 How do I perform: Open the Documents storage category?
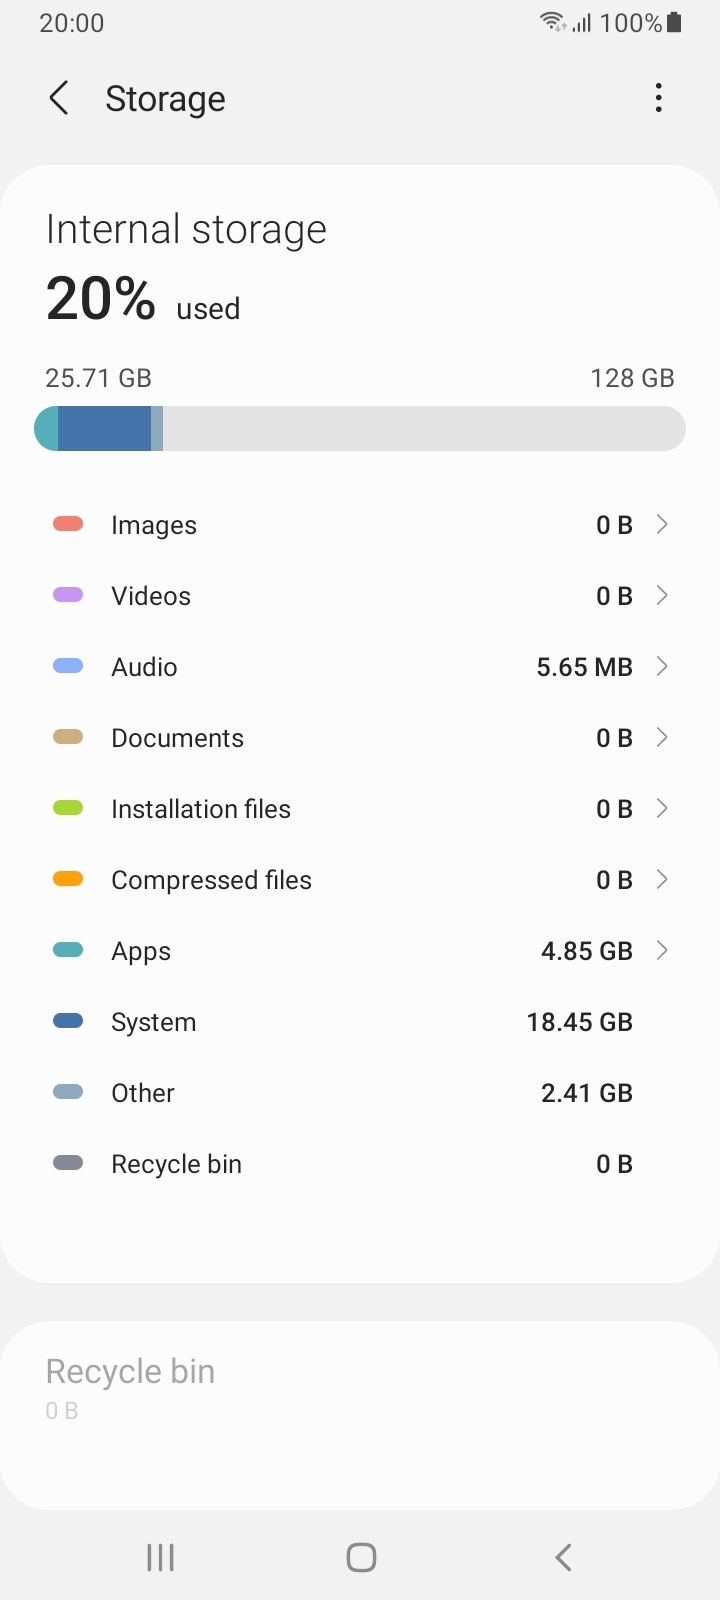coord(360,738)
